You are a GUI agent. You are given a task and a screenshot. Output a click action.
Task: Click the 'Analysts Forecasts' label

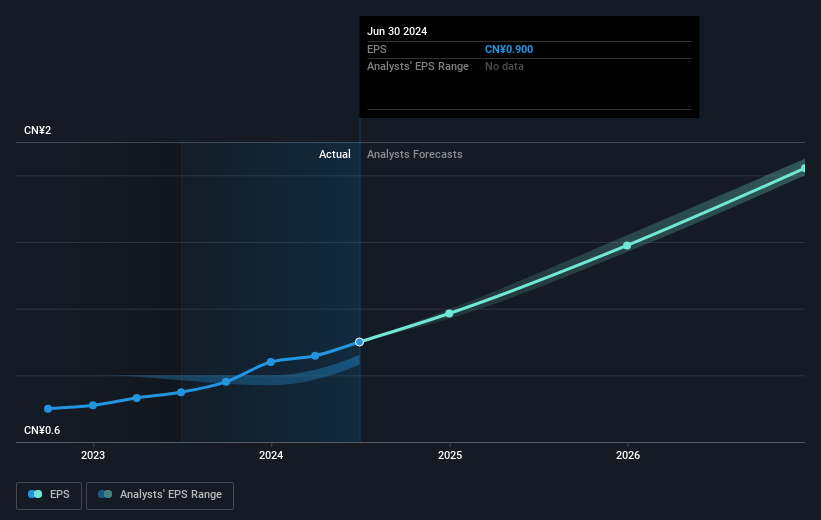[x=415, y=154]
